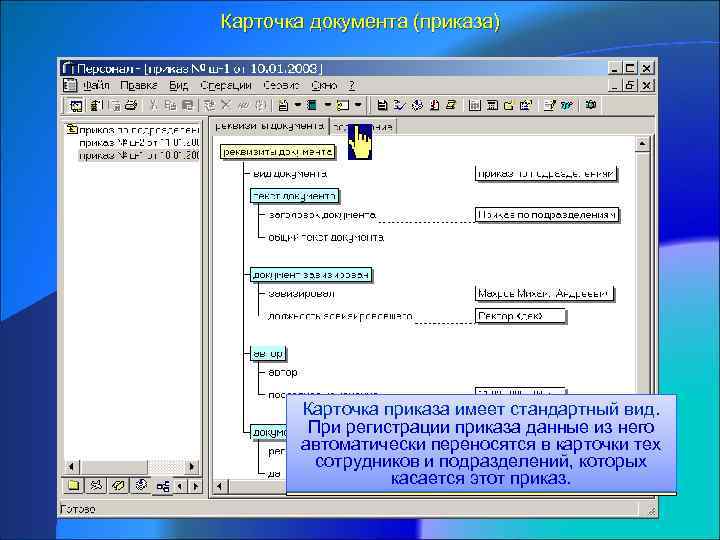Click the toolbar icon right of the window-frame icon
The height and width of the screenshot is (540, 720).
coord(96,106)
